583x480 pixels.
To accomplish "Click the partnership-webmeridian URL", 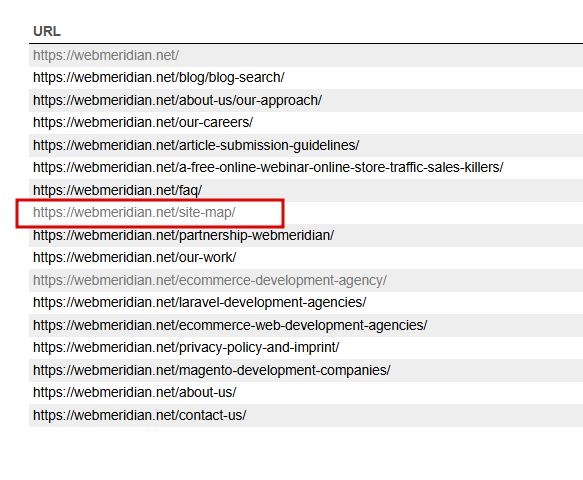I will [x=184, y=235].
